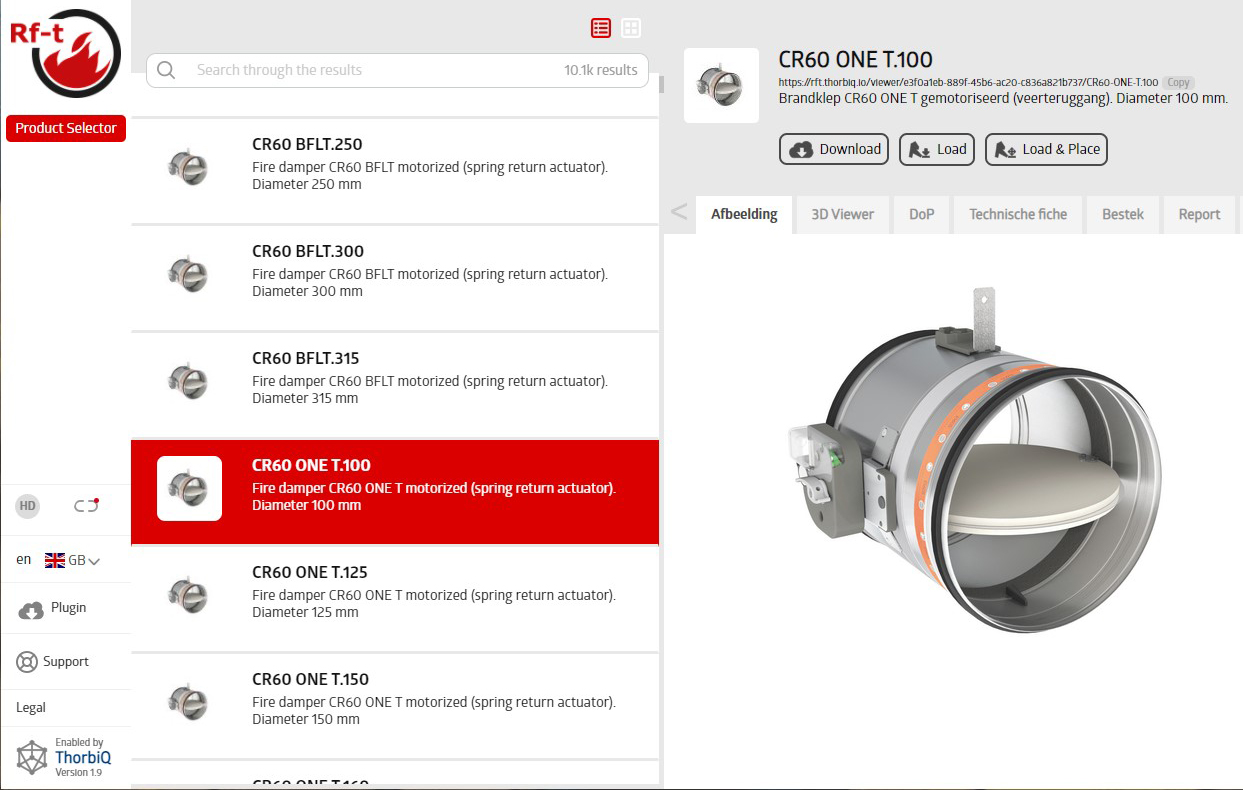This screenshot has width=1243, height=790.
Task: Click the Legal link
Action: [31, 708]
